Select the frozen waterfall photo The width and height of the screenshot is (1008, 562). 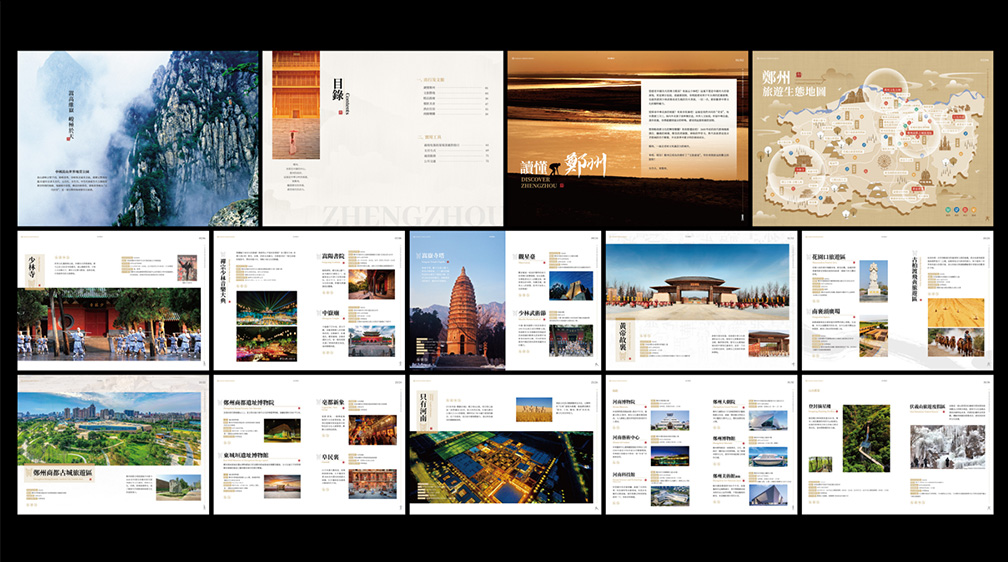click(x=948, y=447)
